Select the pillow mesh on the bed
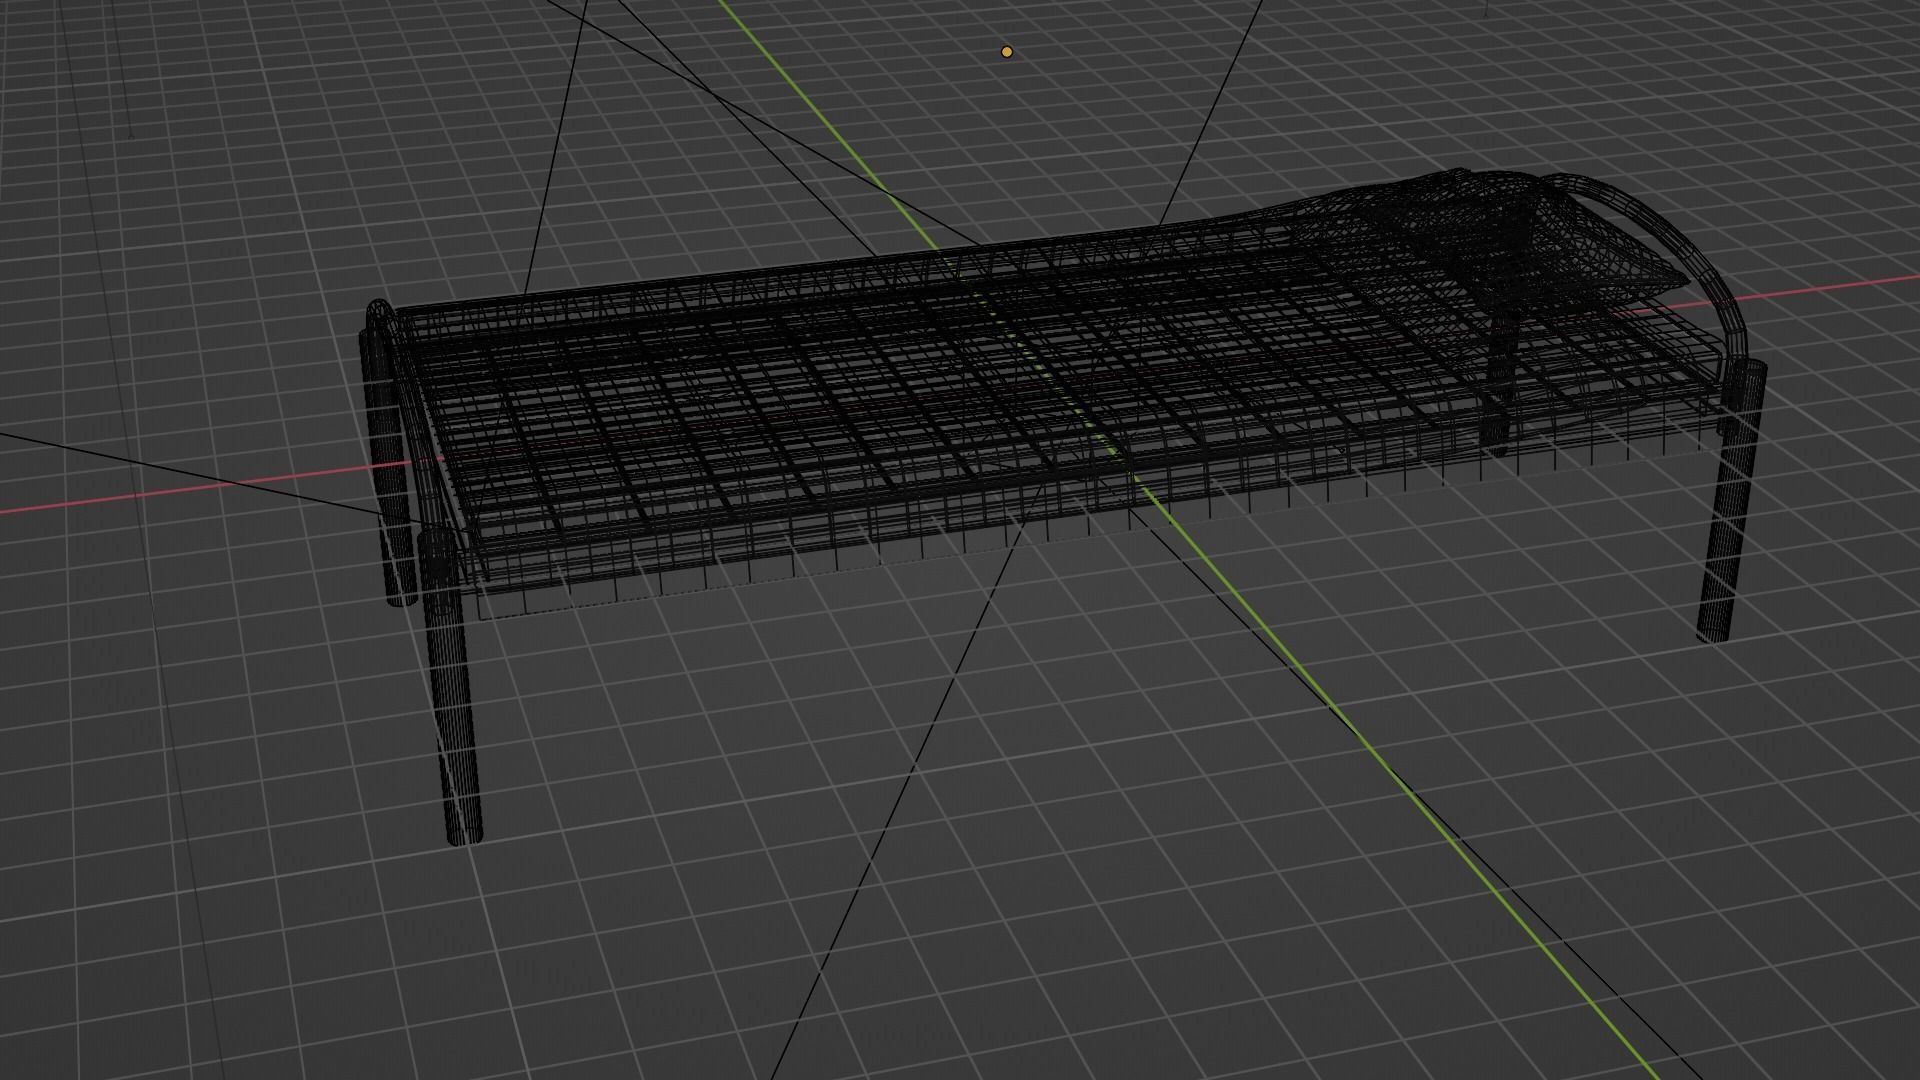Image resolution: width=1920 pixels, height=1080 pixels. coord(1520,238)
